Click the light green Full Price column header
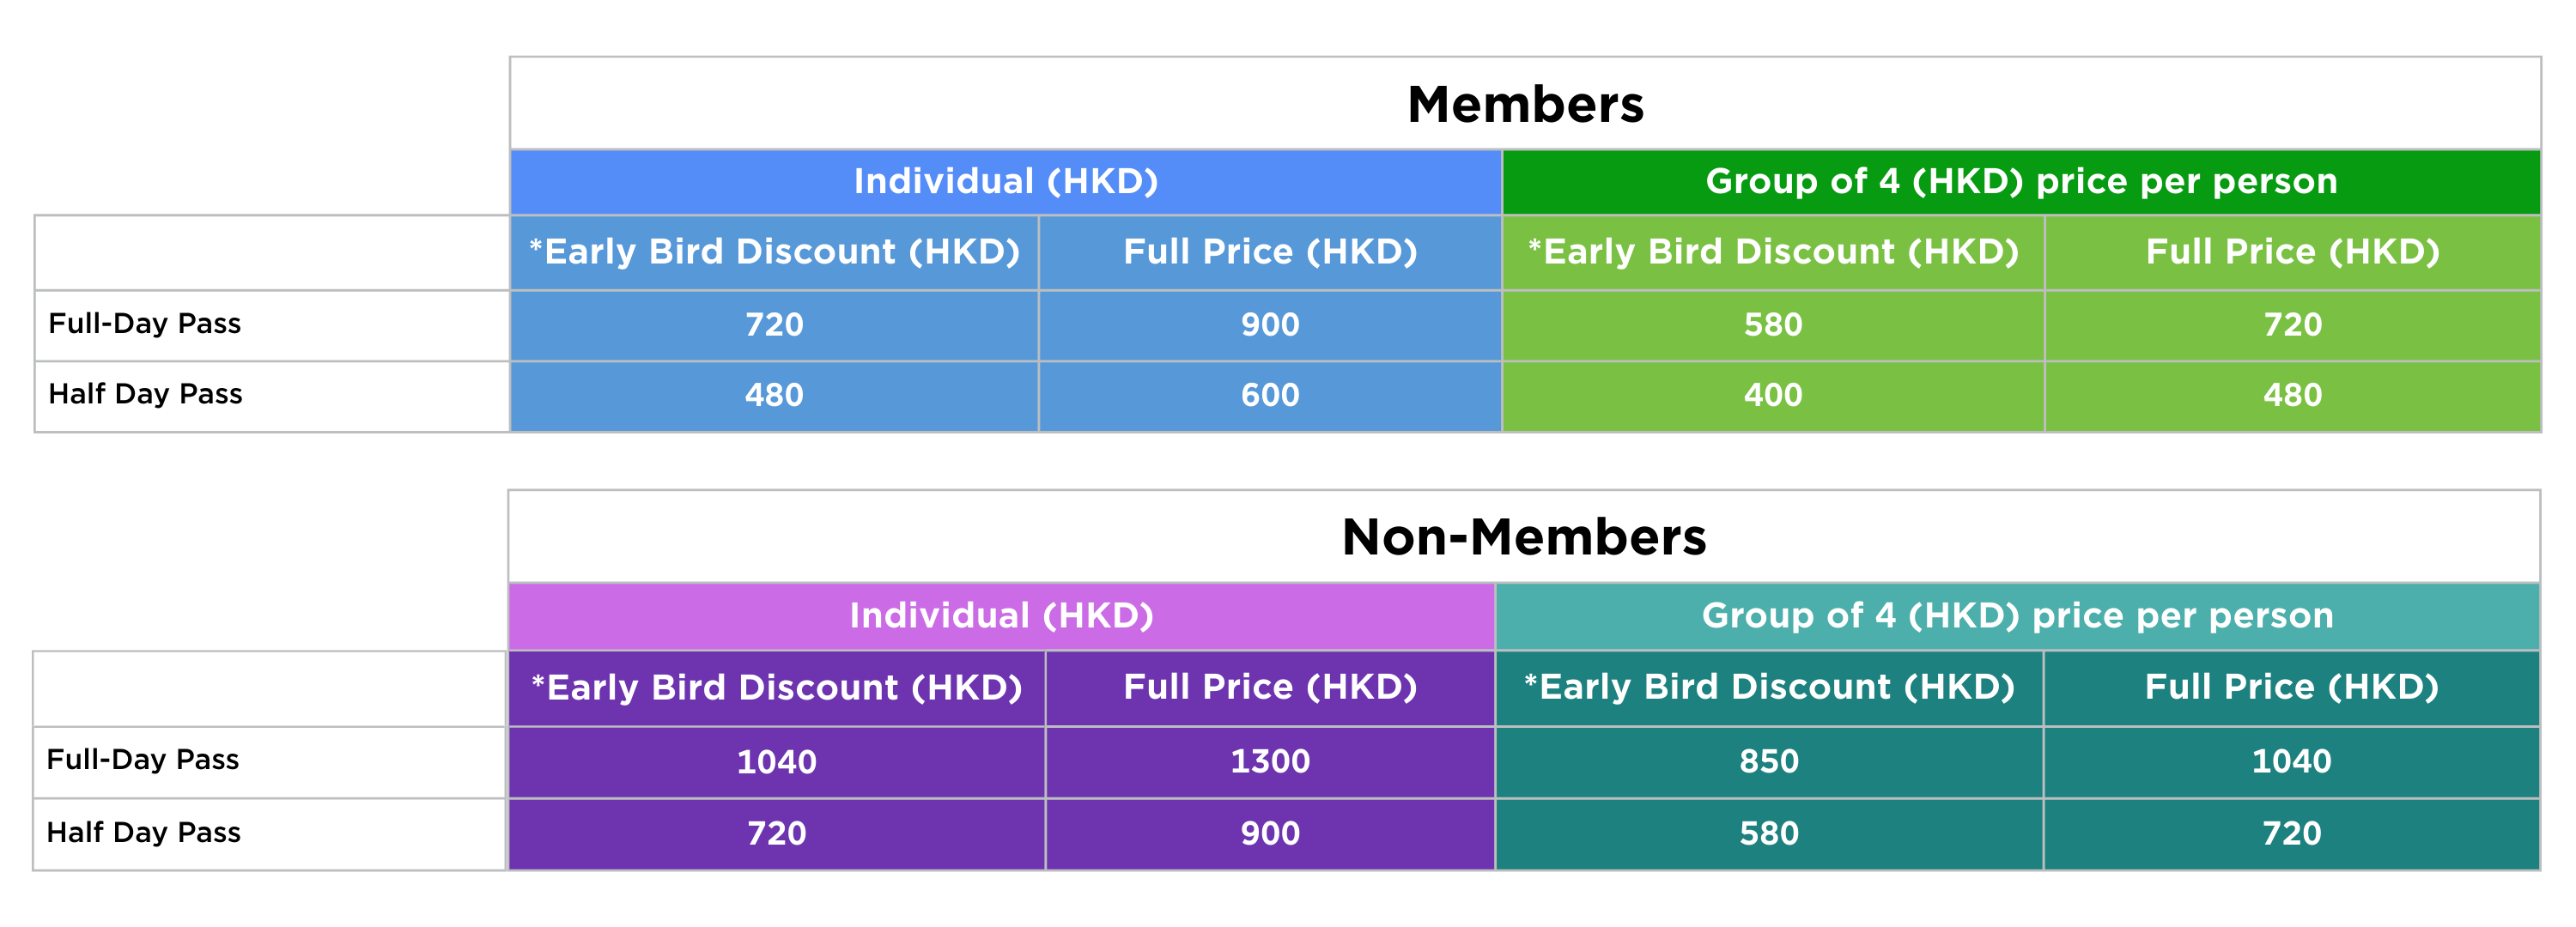Screen dimensions: 2576x927 click(2292, 252)
